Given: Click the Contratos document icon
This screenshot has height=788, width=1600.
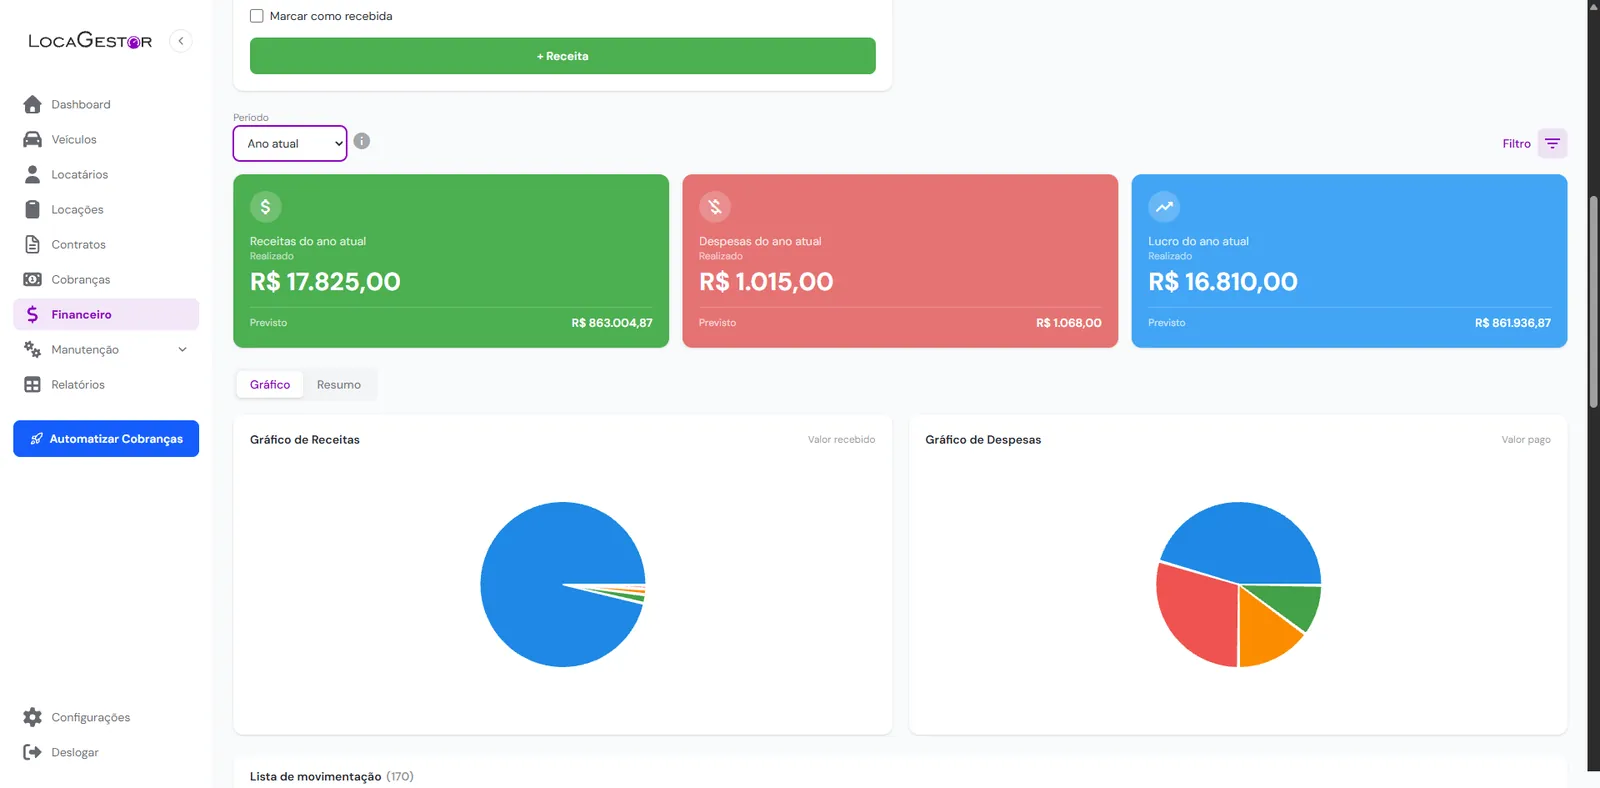Looking at the screenshot, I should [x=32, y=245].
